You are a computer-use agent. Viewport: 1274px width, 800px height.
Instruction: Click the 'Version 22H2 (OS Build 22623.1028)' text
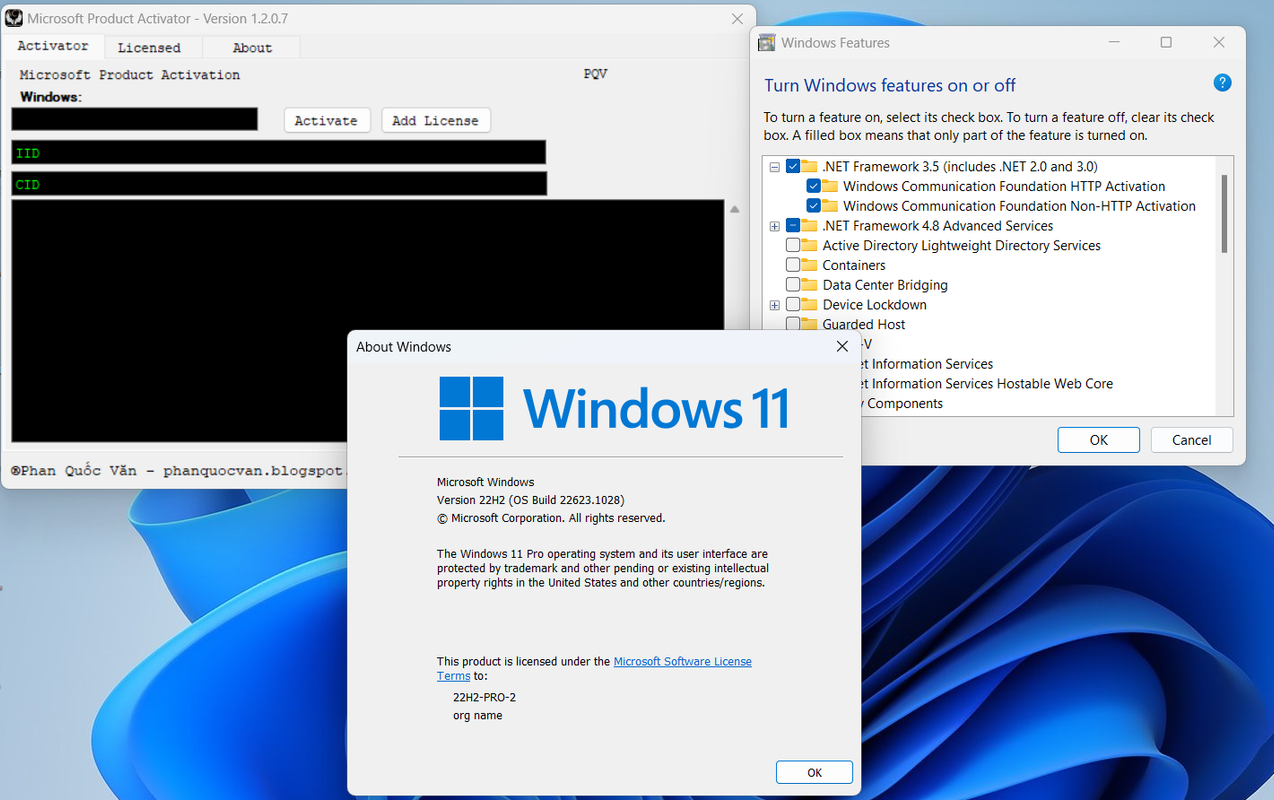[x=531, y=500]
